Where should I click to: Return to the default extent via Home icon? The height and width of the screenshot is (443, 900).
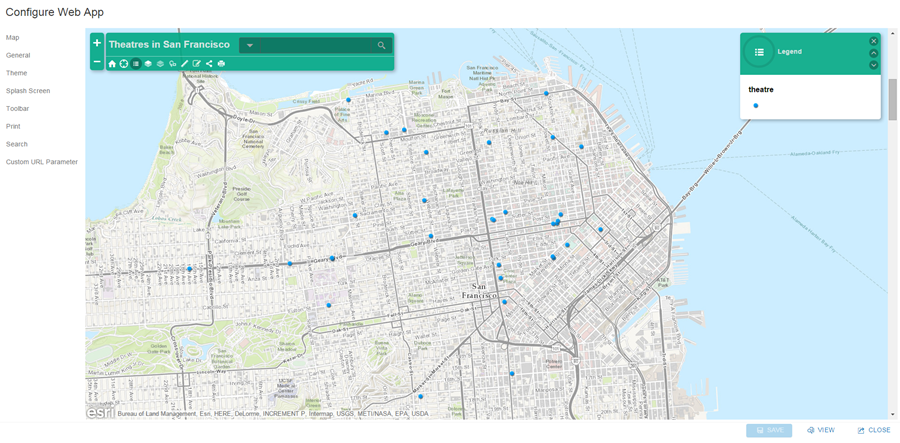point(112,64)
